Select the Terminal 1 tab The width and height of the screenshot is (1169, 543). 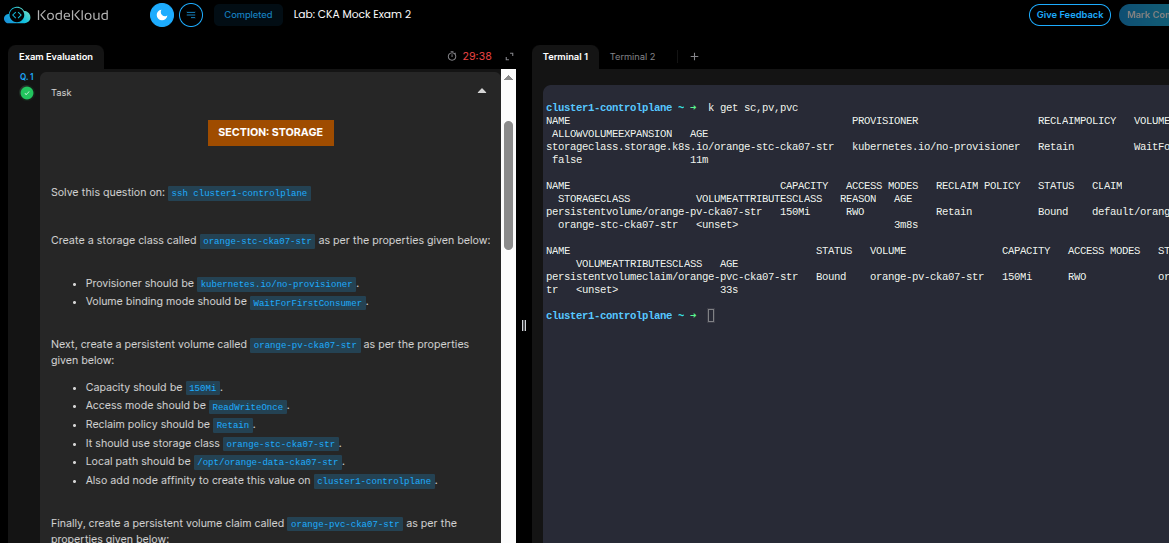(565, 57)
